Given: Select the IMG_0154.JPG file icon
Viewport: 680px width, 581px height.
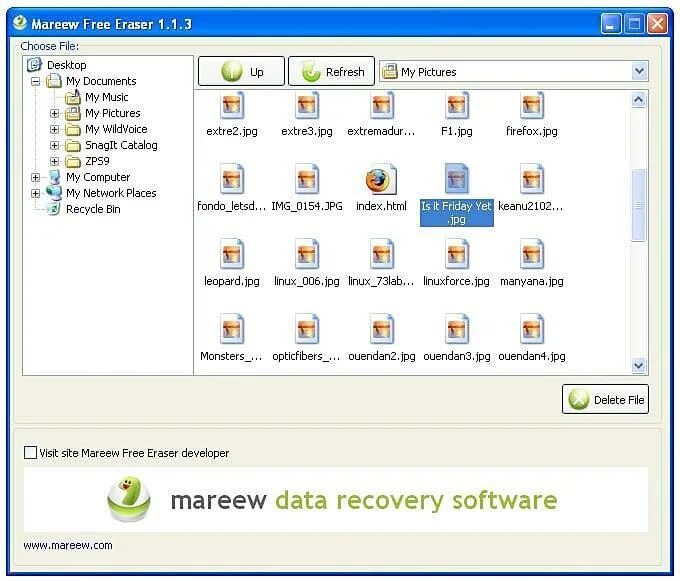Looking at the screenshot, I should (x=307, y=179).
